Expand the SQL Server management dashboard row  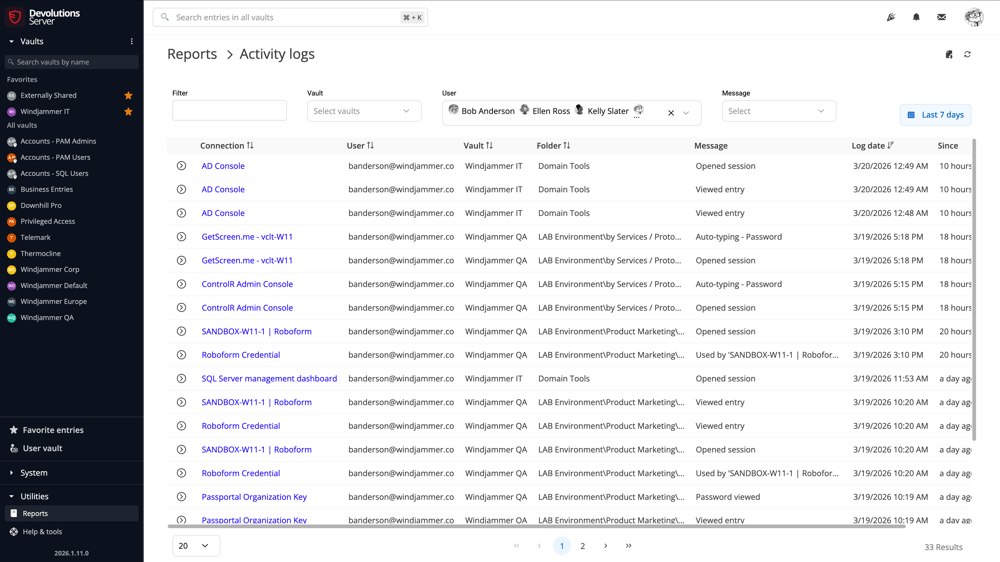coord(182,378)
